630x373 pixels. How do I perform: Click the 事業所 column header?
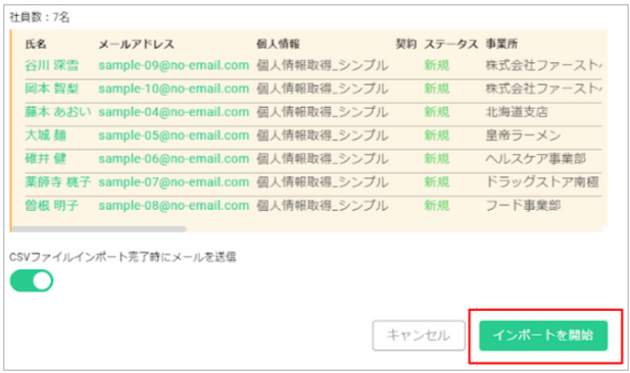coord(501,44)
